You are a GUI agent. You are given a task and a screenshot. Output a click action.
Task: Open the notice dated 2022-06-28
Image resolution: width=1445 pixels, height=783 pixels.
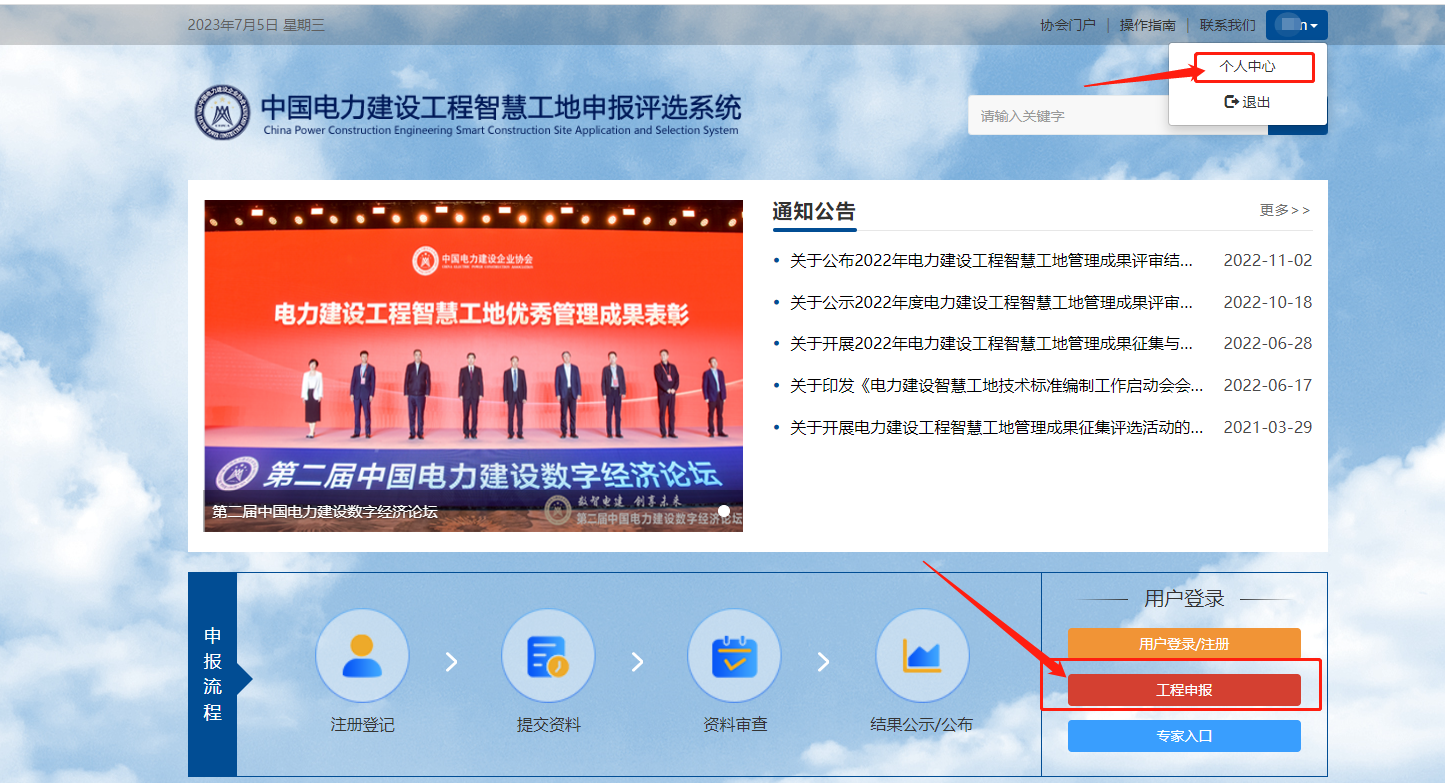pyautogui.click(x=991, y=344)
